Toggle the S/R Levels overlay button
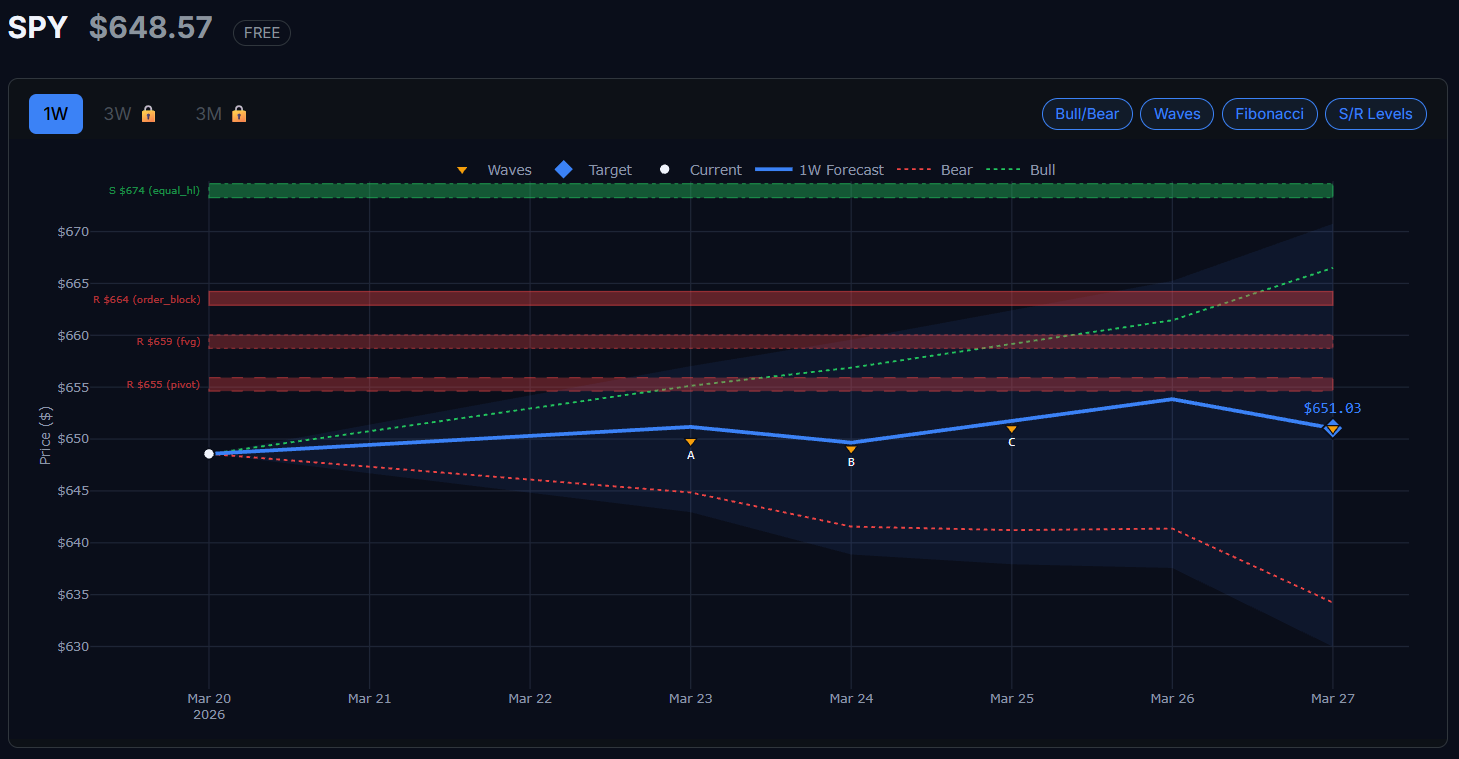This screenshot has height=759, width=1459. tap(1376, 114)
